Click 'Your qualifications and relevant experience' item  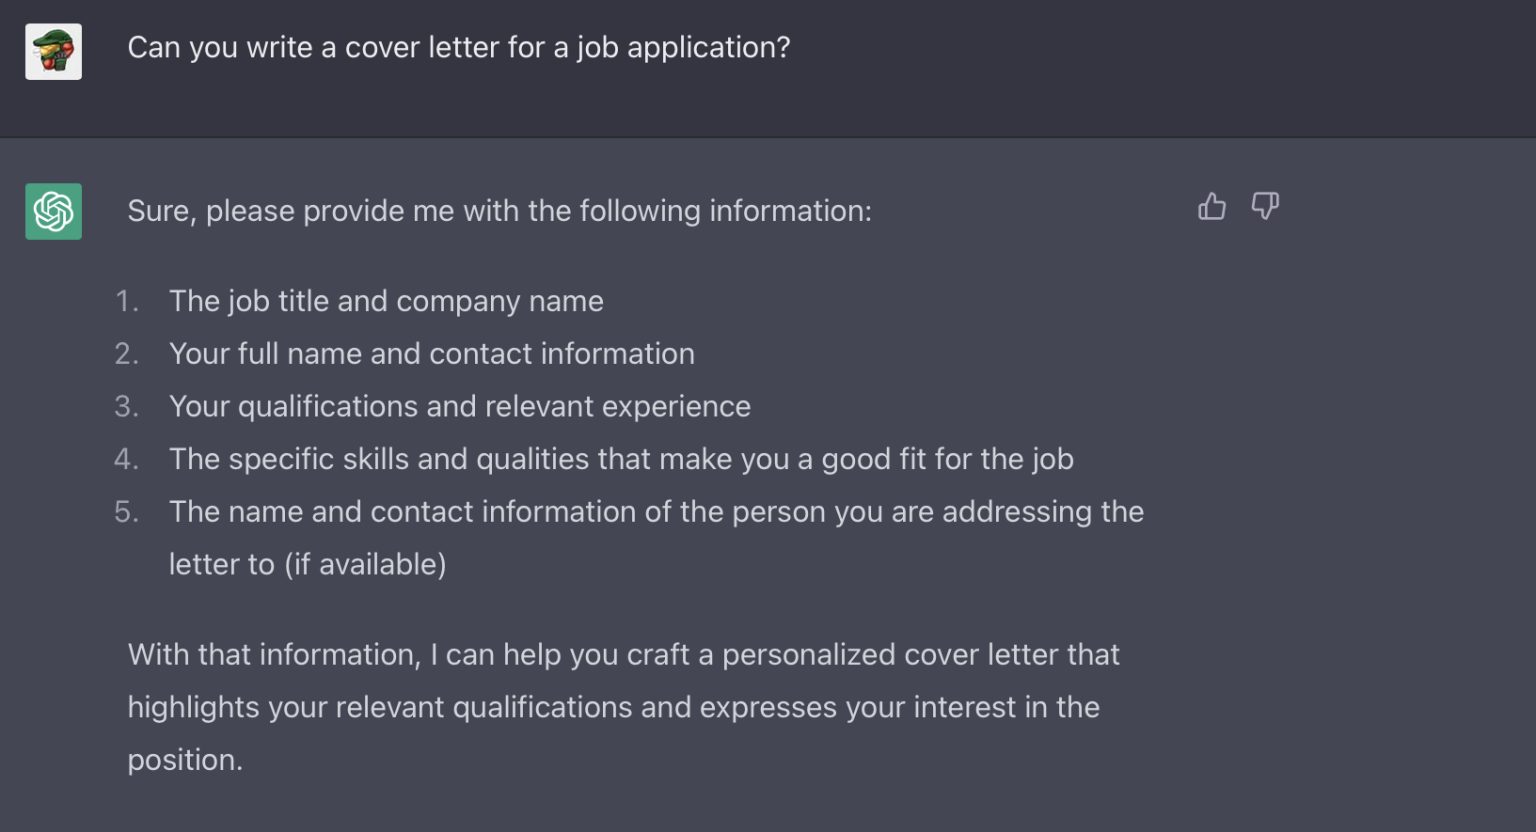pyautogui.click(x=459, y=406)
